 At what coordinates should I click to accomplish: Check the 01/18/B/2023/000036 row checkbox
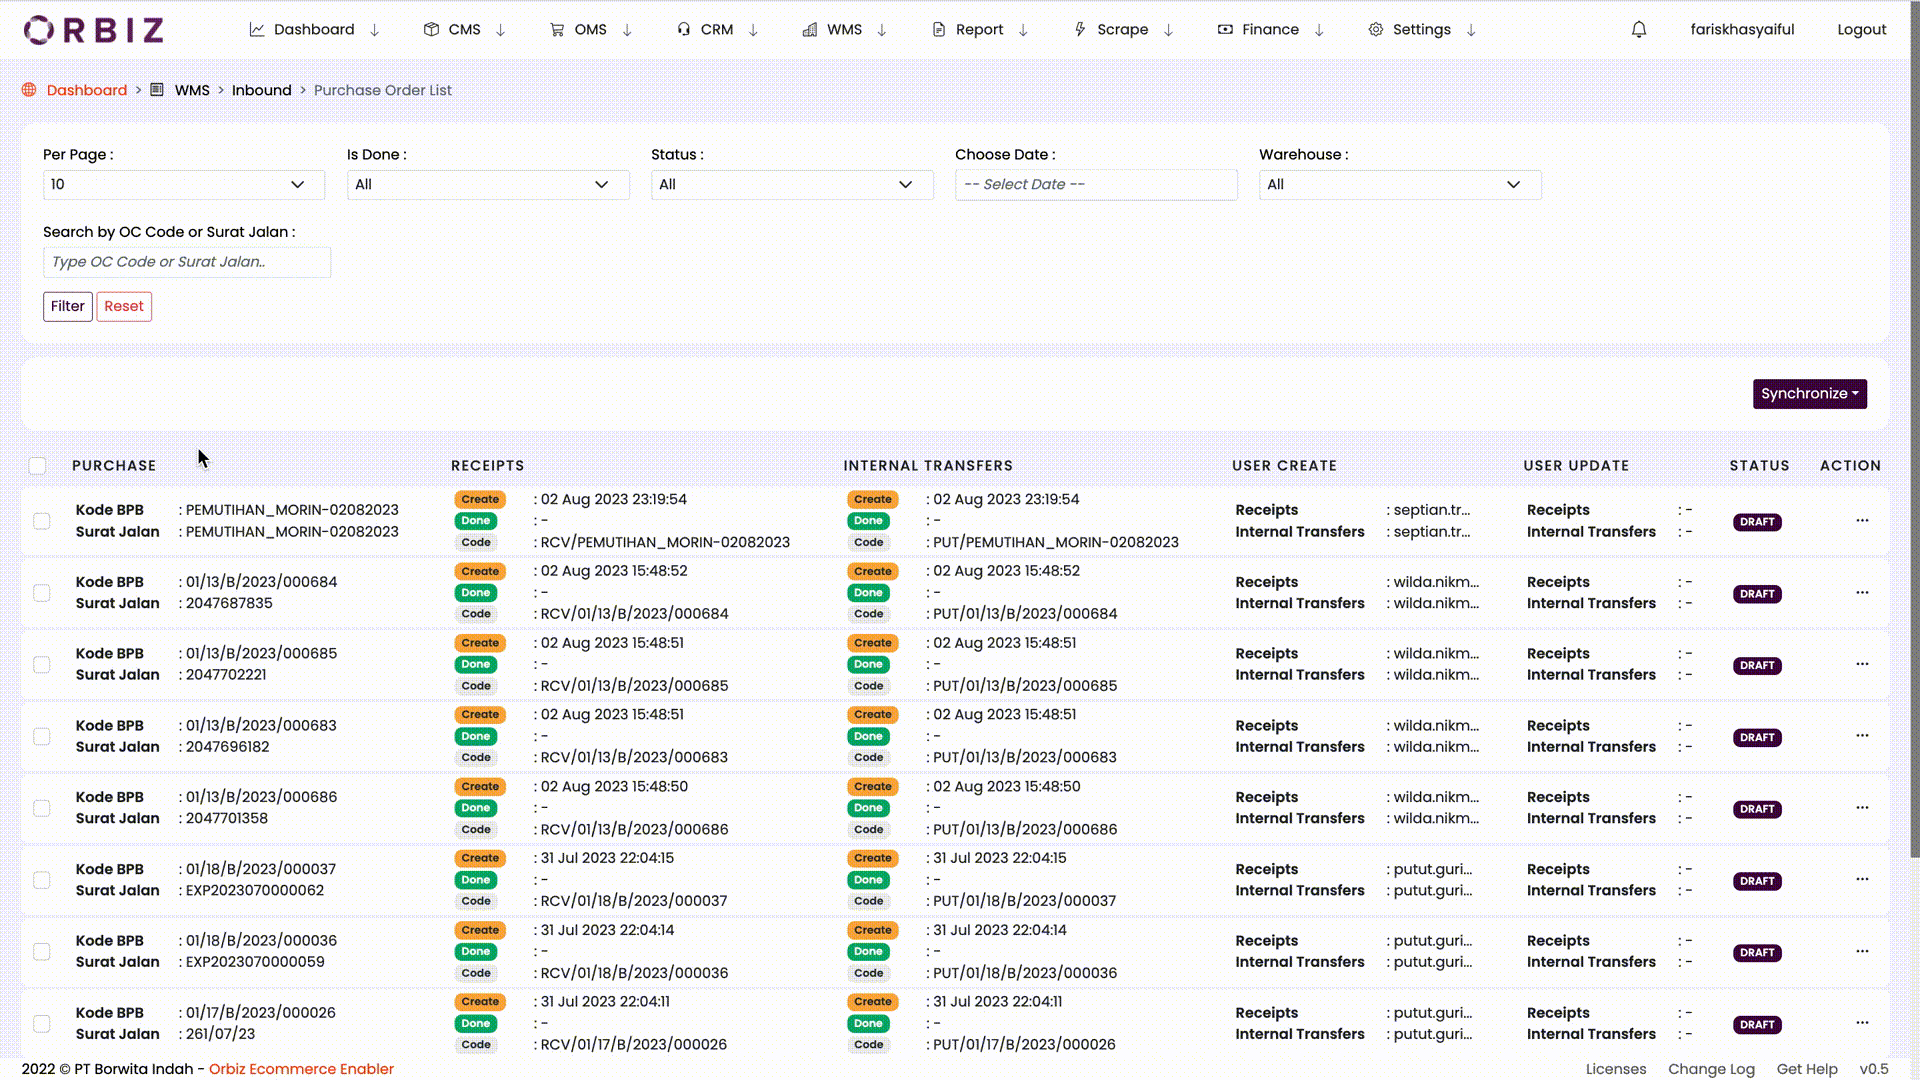42,952
